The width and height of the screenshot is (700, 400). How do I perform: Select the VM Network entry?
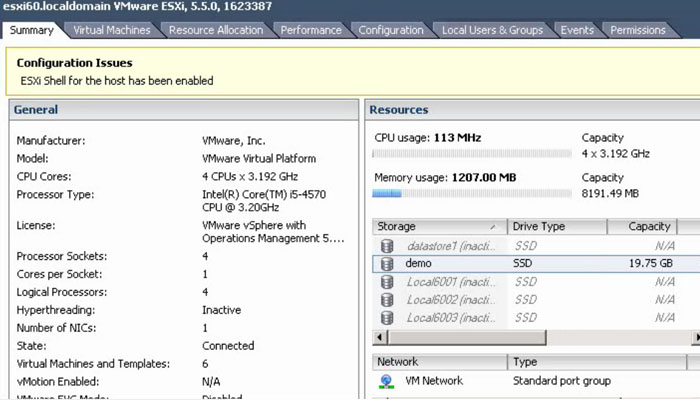click(434, 381)
